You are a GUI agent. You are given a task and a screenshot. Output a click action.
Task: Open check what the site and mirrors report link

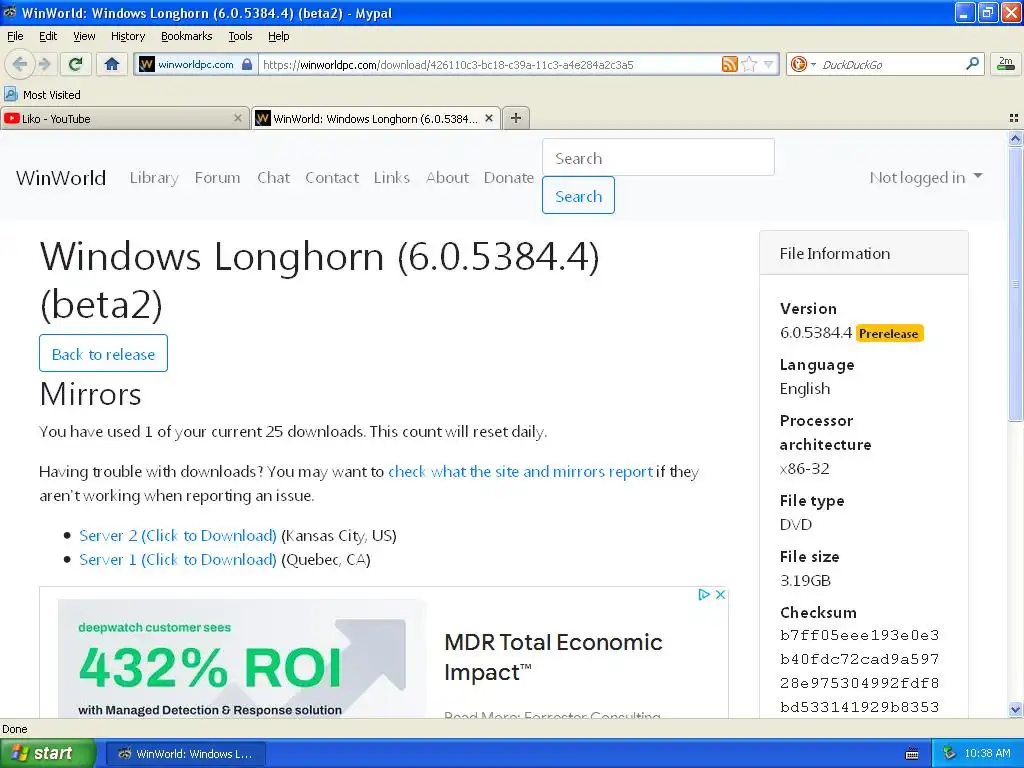click(x=520, y=472)
